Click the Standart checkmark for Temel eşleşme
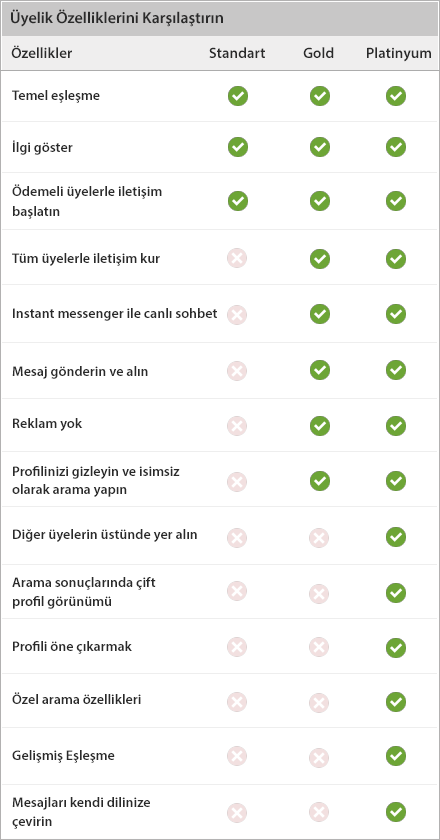 (x=237, y=96)
